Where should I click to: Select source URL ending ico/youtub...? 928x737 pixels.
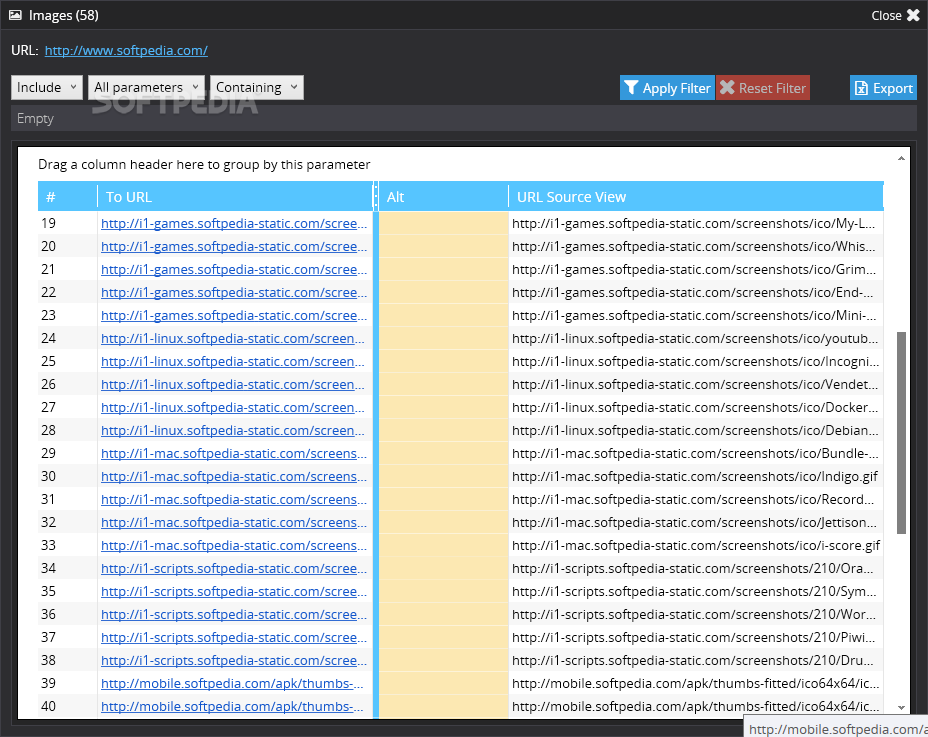point(695,339)
